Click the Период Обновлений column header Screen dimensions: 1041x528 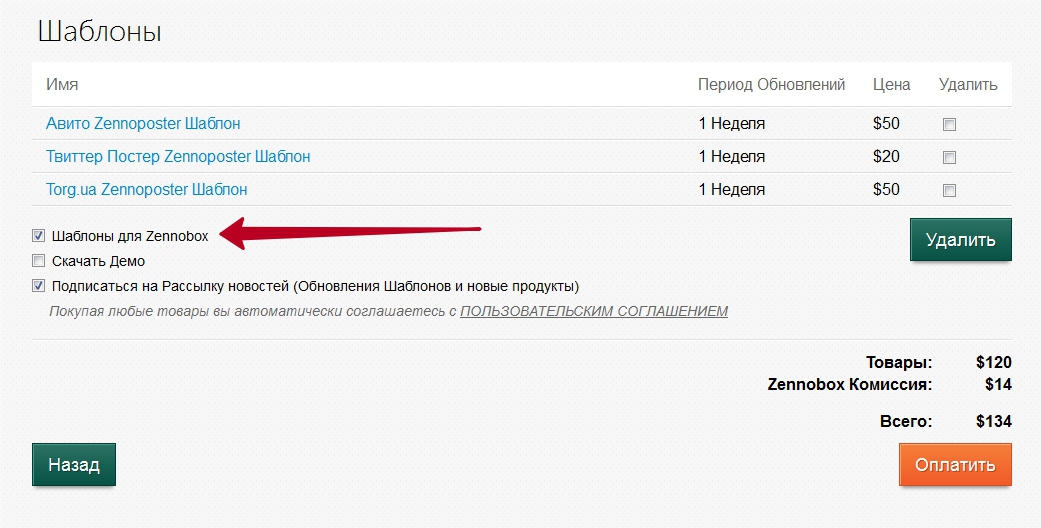click(771, 85)
